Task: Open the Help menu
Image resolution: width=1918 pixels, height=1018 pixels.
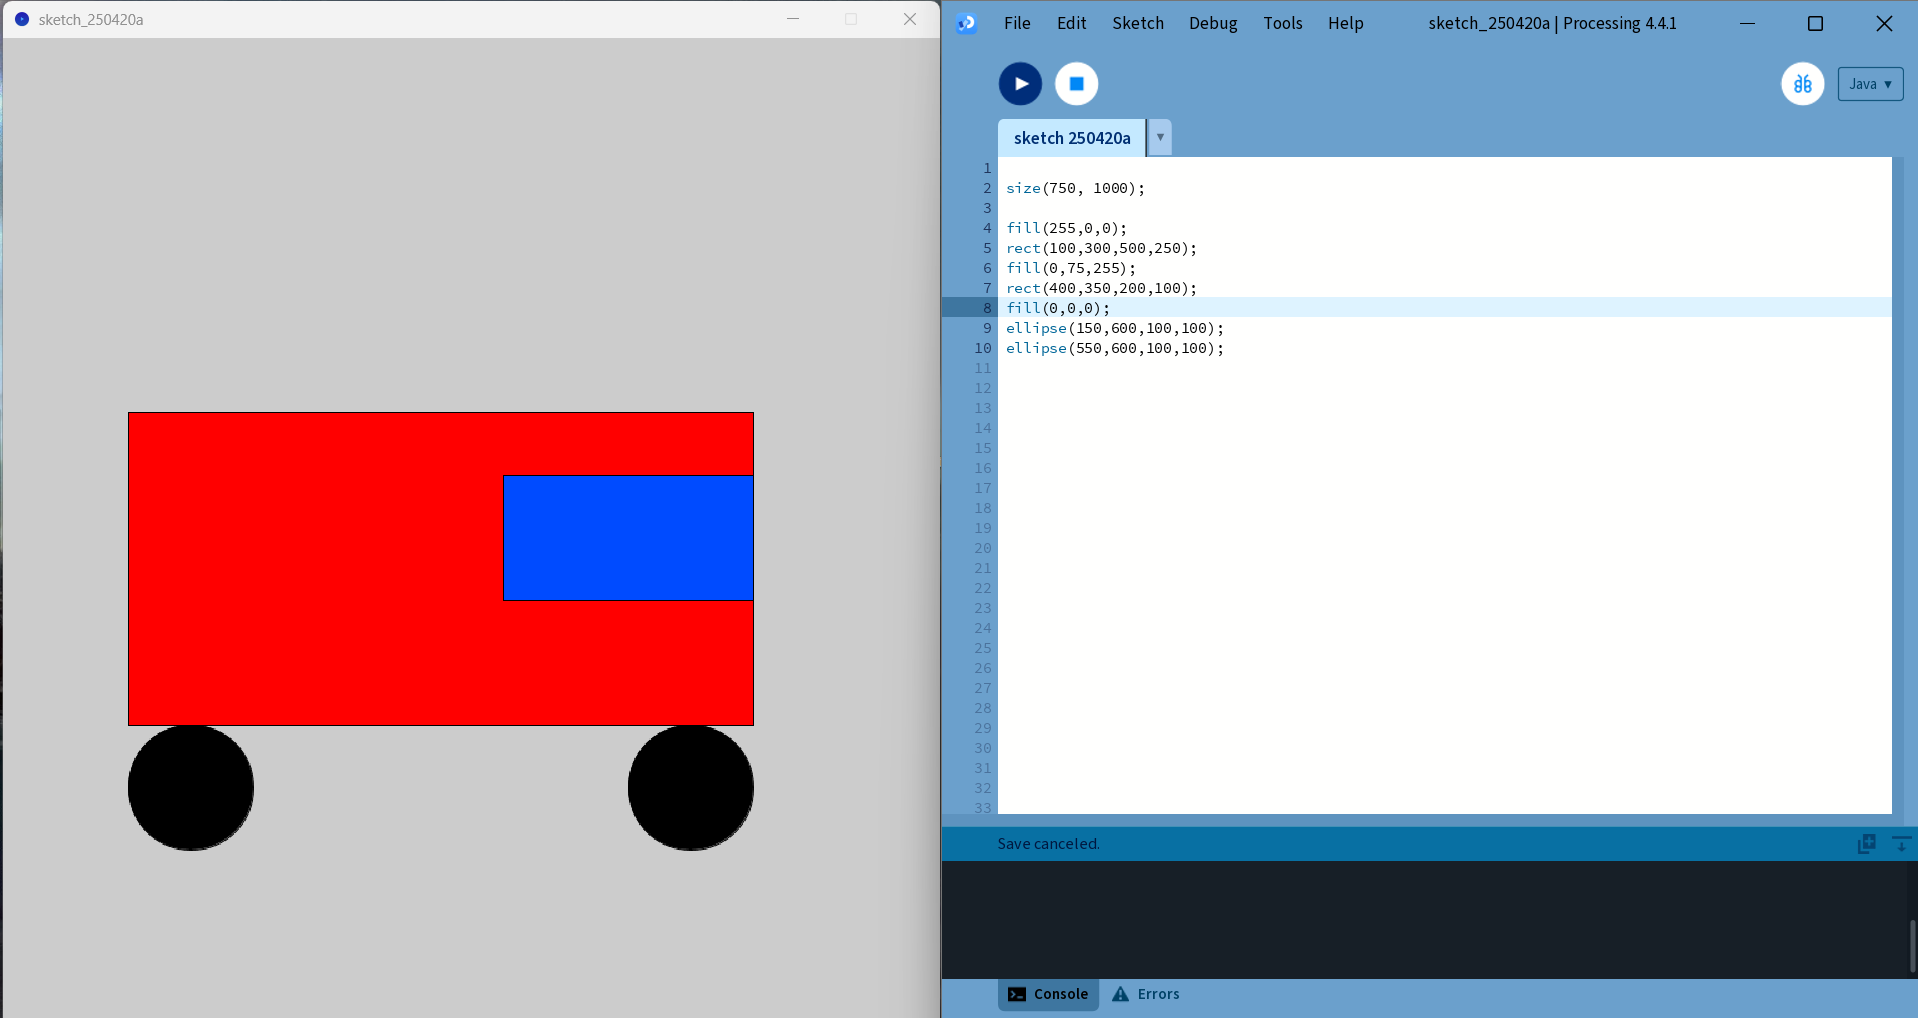Action: click(1344, 23)
